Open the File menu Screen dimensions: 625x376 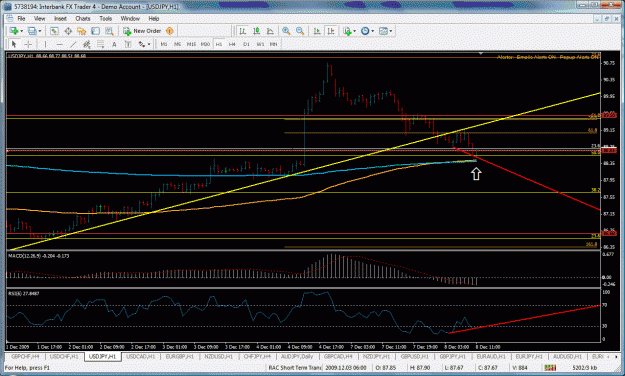[x=22, y=18]
